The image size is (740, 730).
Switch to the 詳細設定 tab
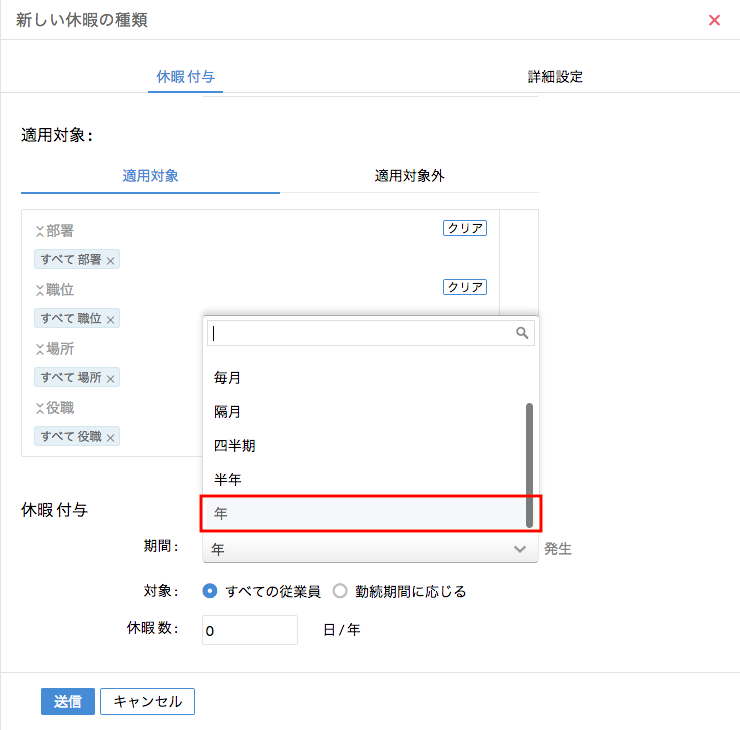coord(555,76)
